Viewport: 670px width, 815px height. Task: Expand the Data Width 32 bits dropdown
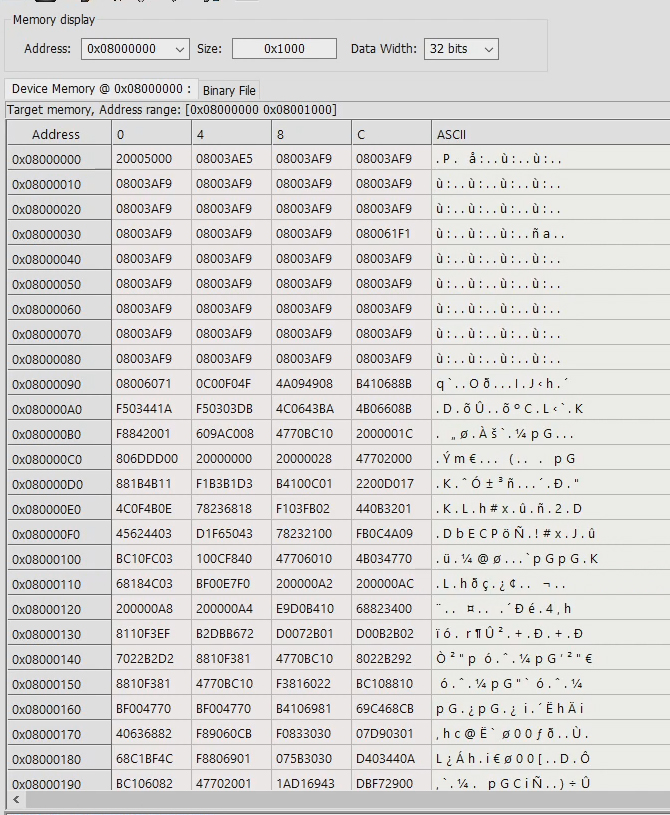[488, 49]
